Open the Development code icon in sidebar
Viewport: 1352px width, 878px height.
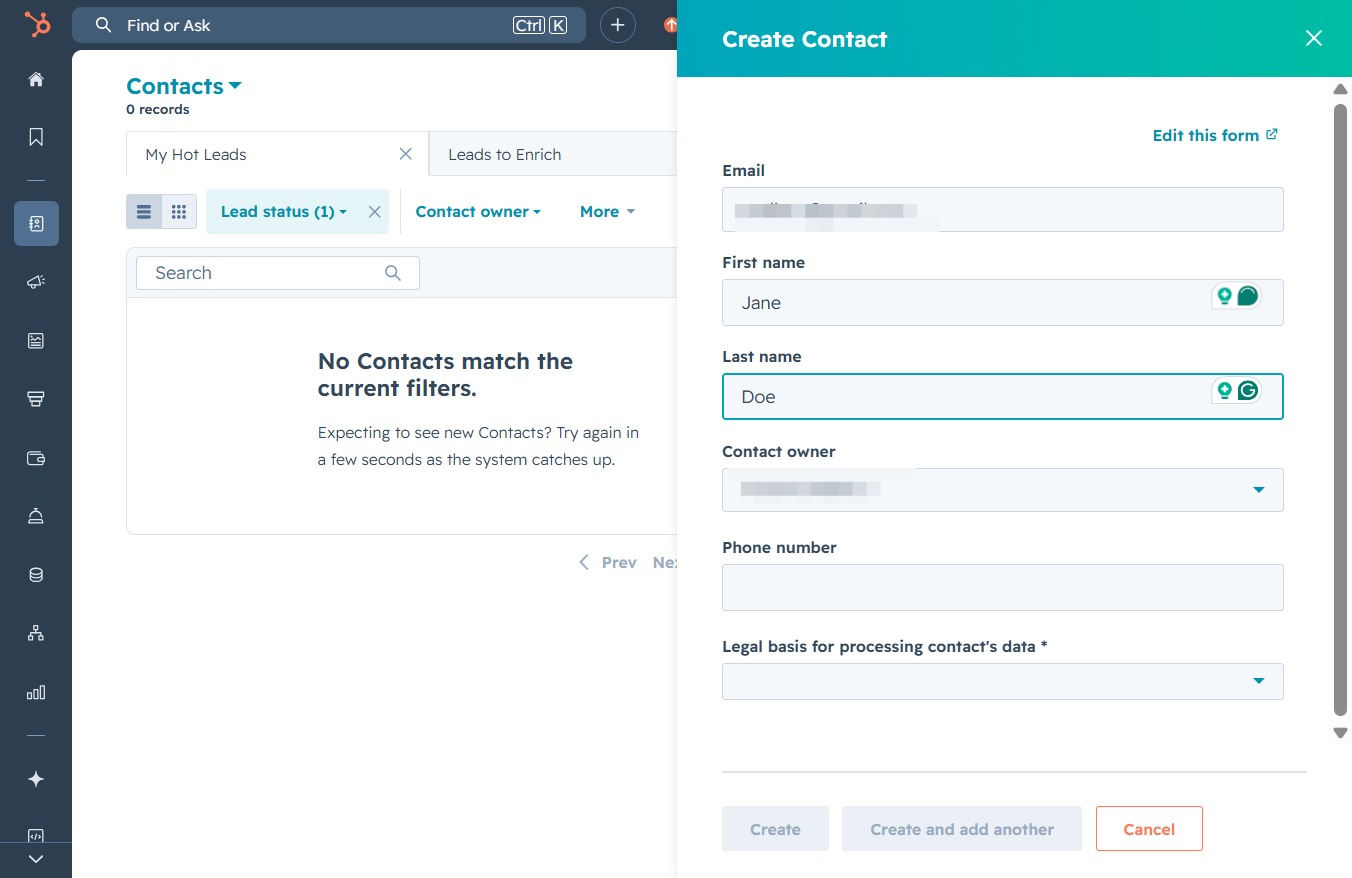pos(36,836)
